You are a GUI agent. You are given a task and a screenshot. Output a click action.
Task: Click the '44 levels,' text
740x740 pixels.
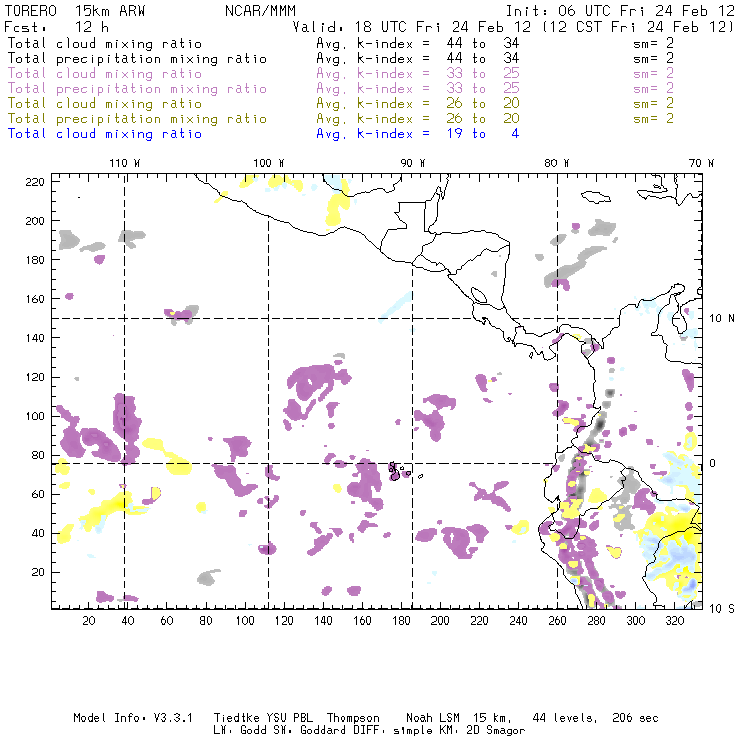pyautogui.click(x=565, y=718)
